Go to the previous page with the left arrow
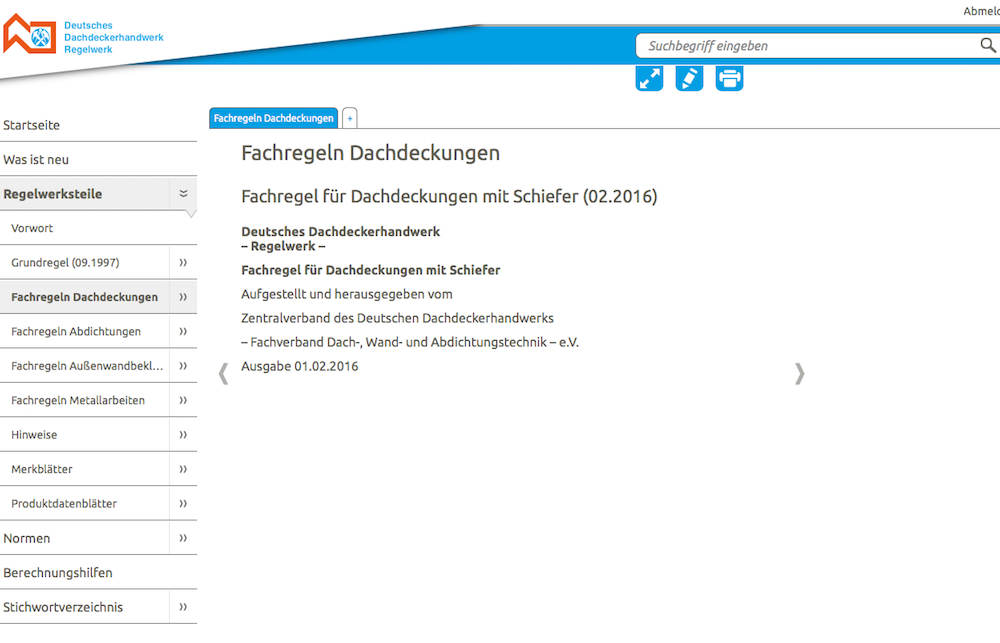 (223, 373)
